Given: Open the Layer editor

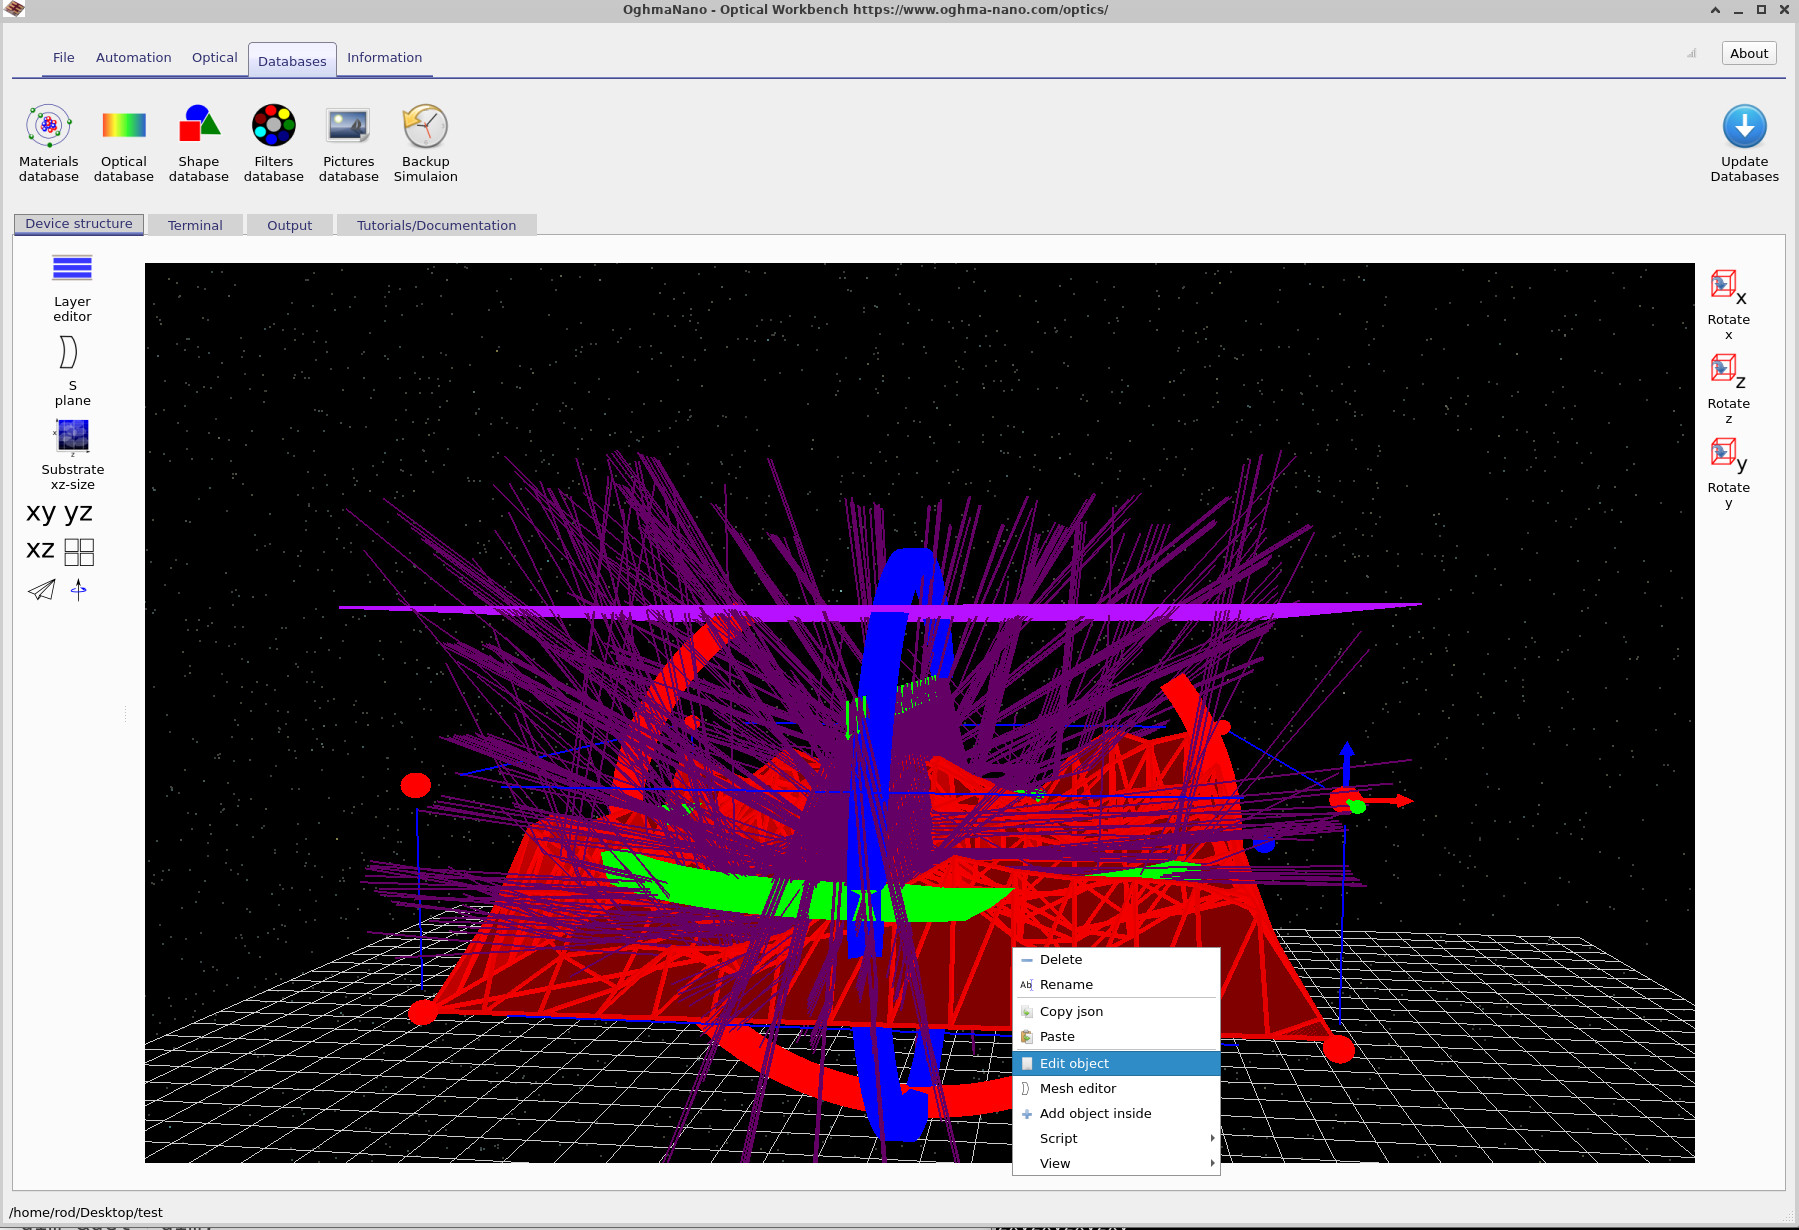Looking at the screenshot, I should [71, 268].
